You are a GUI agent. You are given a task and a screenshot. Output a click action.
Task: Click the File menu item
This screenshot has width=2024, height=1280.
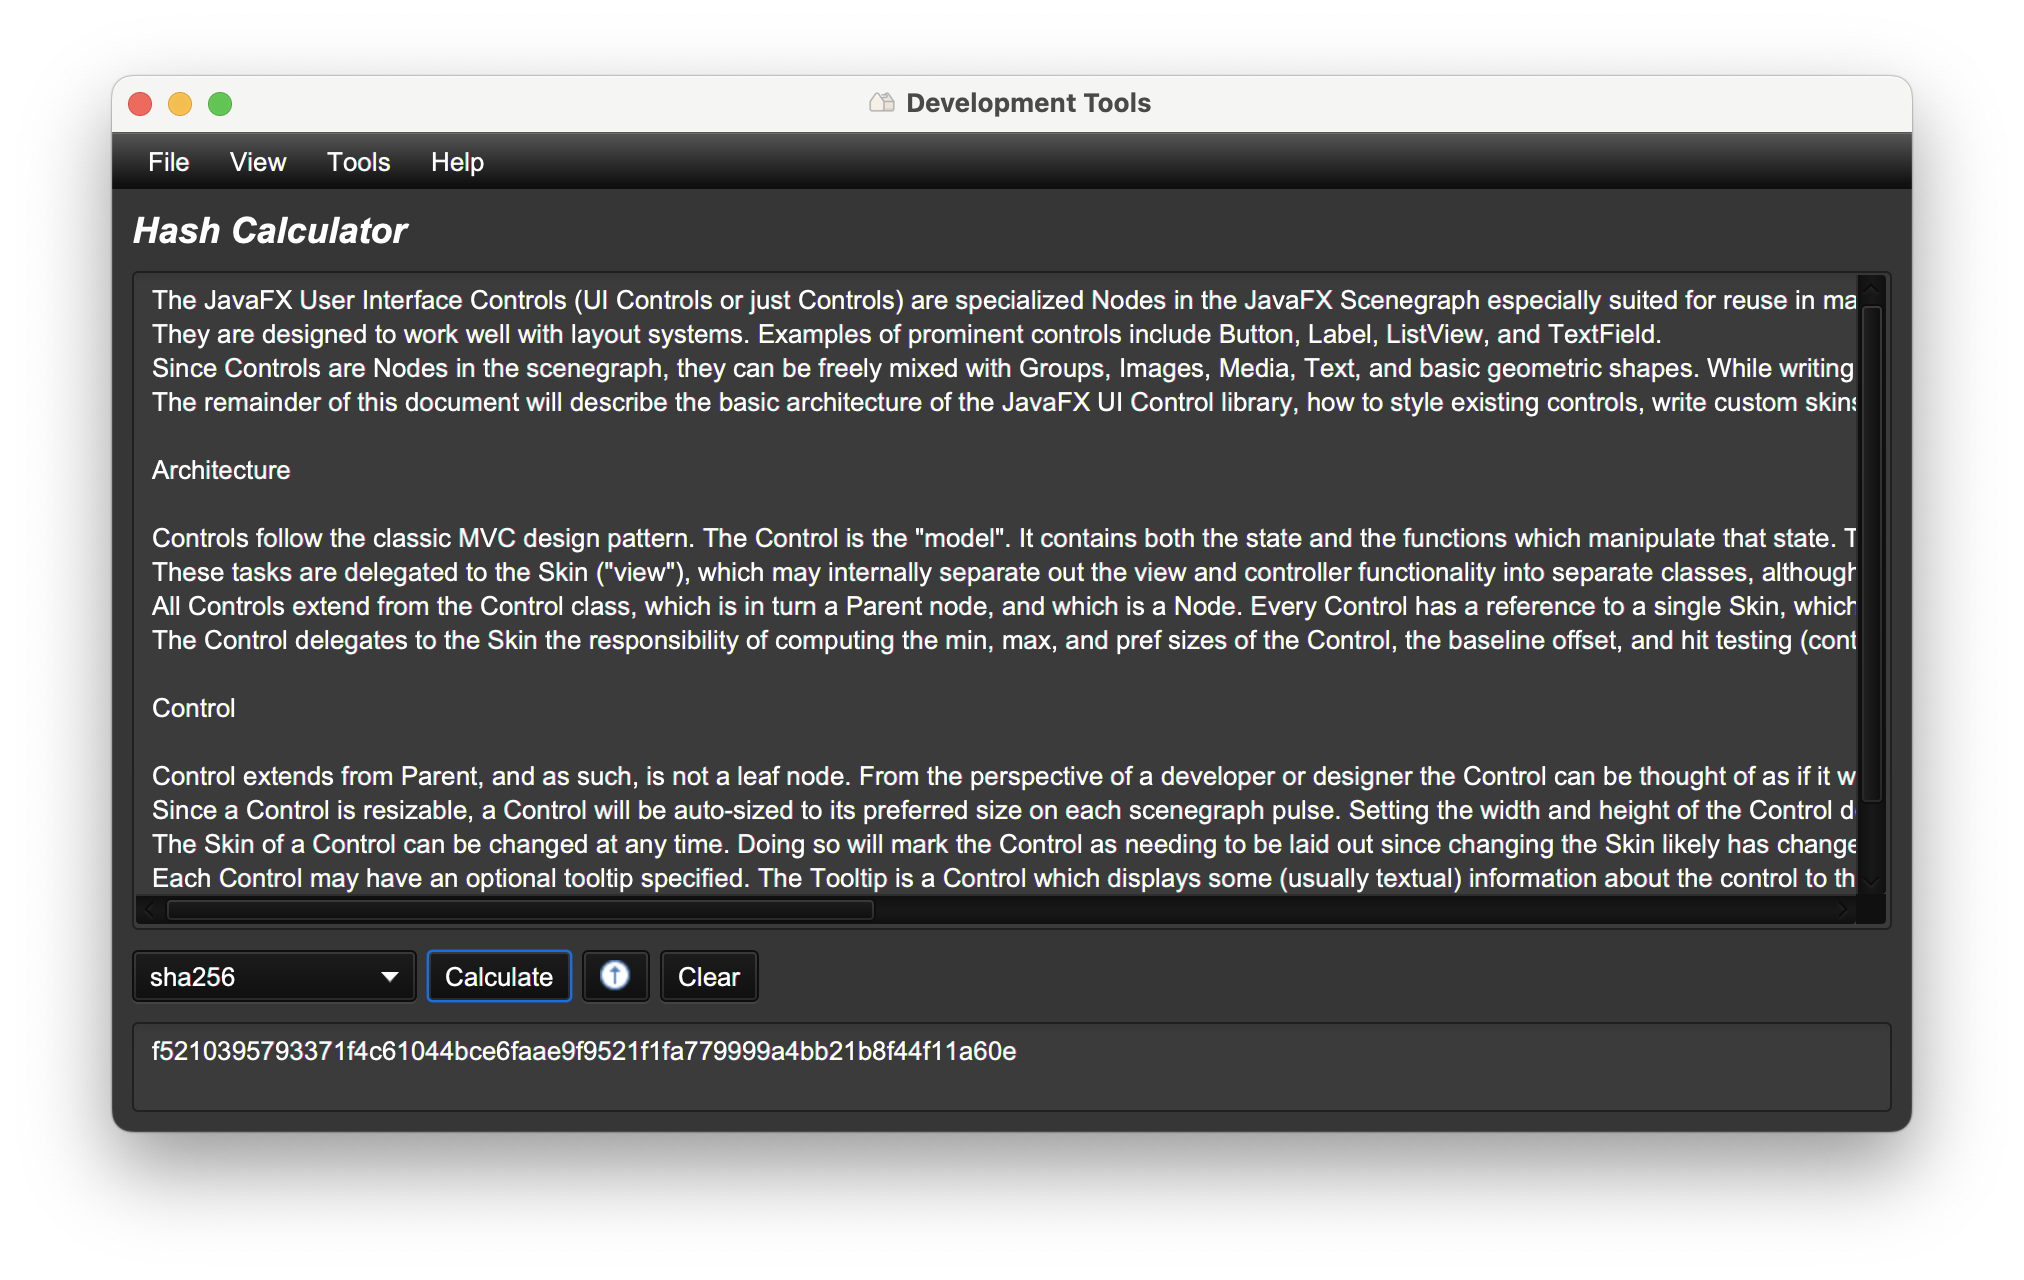[x=168, y=162]
